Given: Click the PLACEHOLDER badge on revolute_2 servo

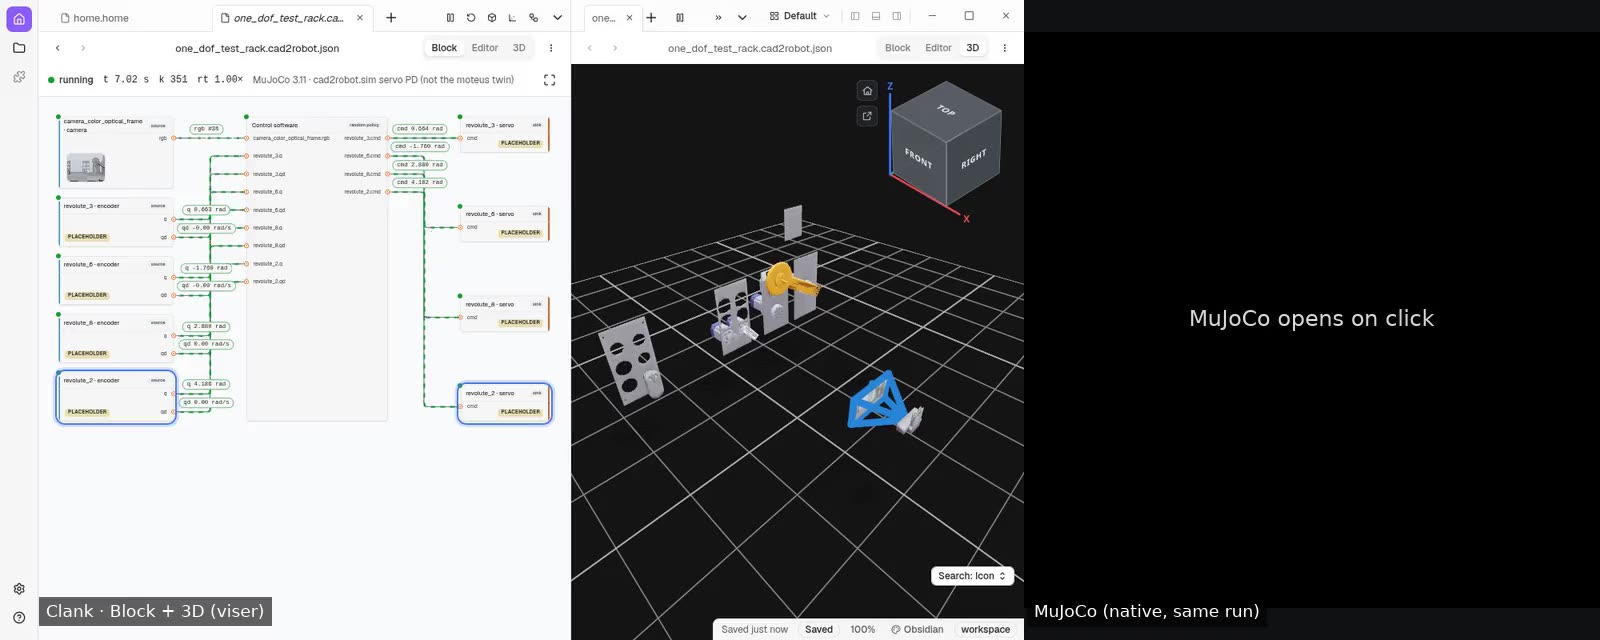Looking at the screenshot, I should pos(521,412).
